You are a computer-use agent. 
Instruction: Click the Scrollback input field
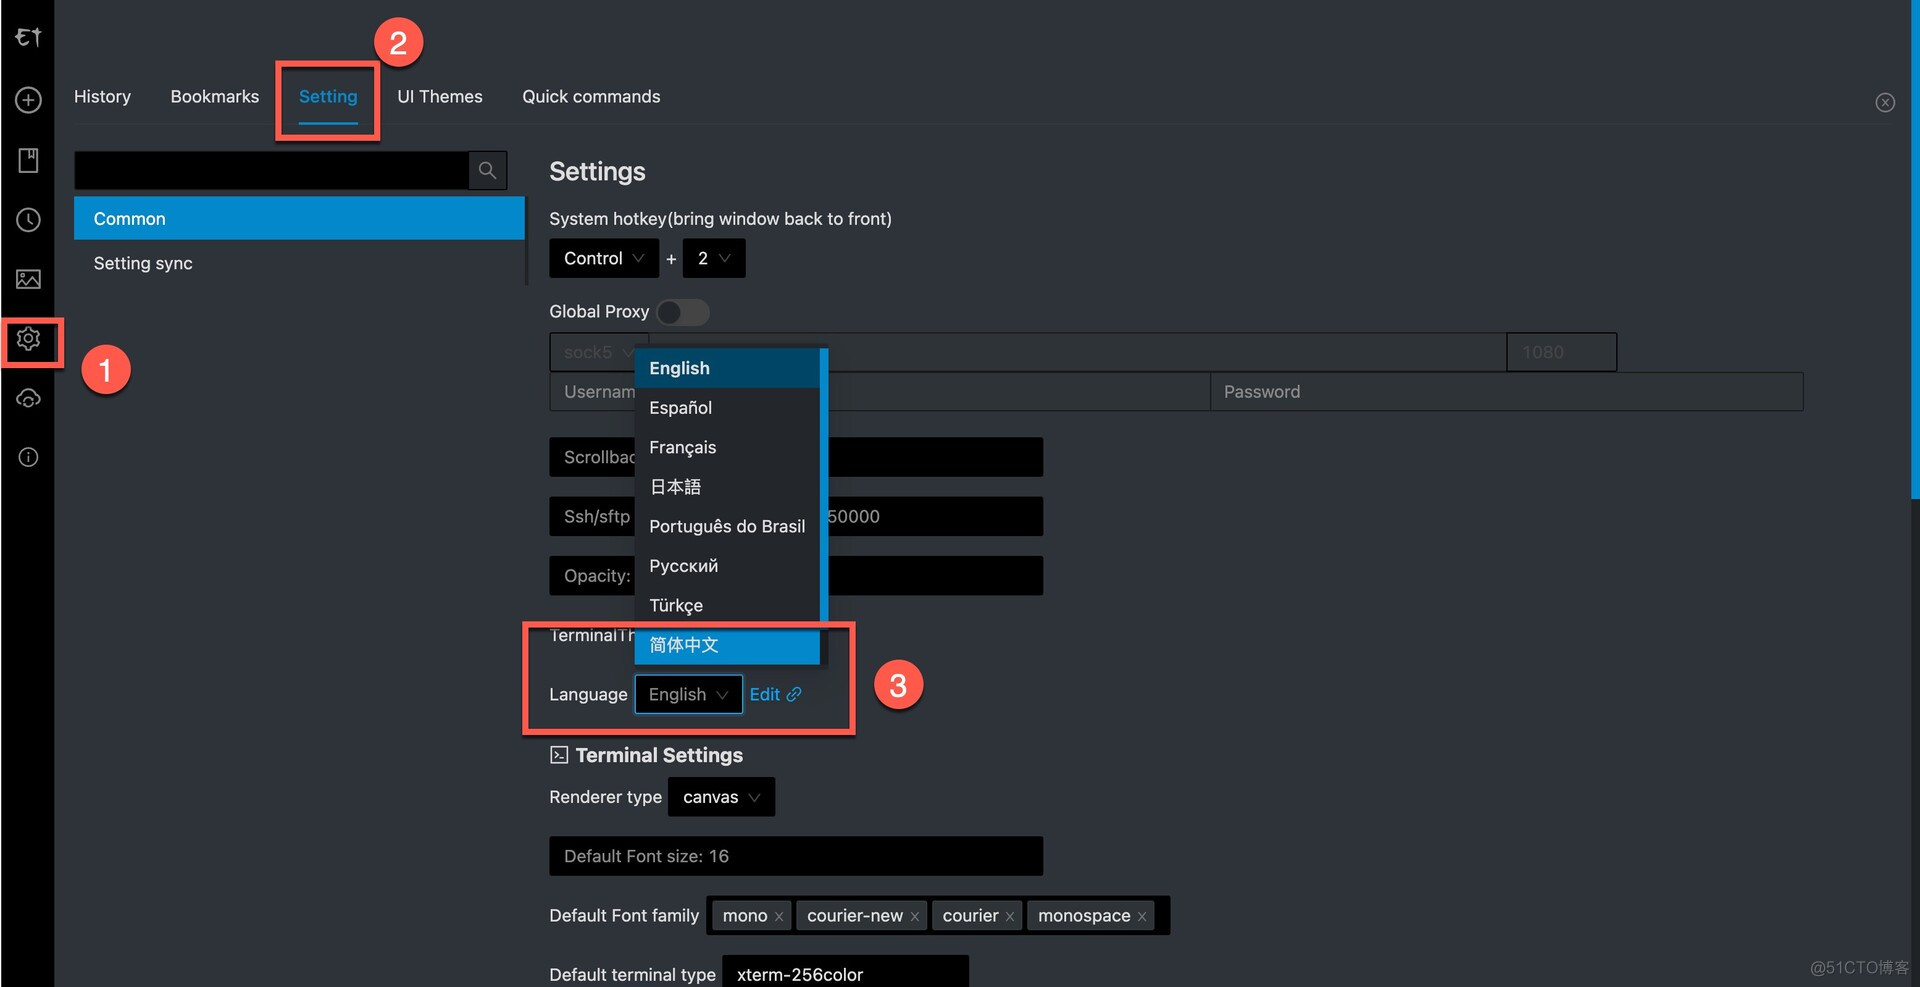tap(796, 457)
